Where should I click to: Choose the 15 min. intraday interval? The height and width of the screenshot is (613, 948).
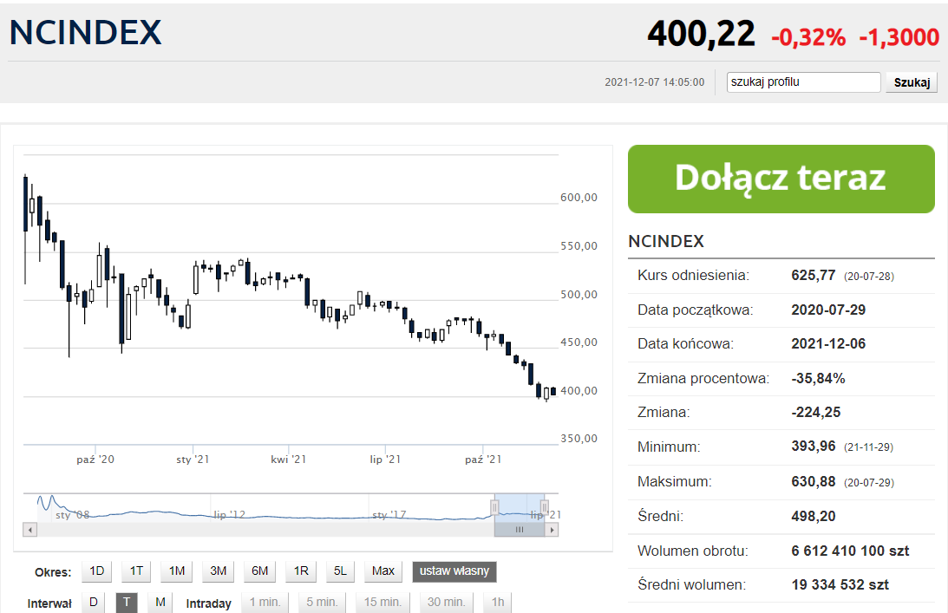(x=382, y=603)
